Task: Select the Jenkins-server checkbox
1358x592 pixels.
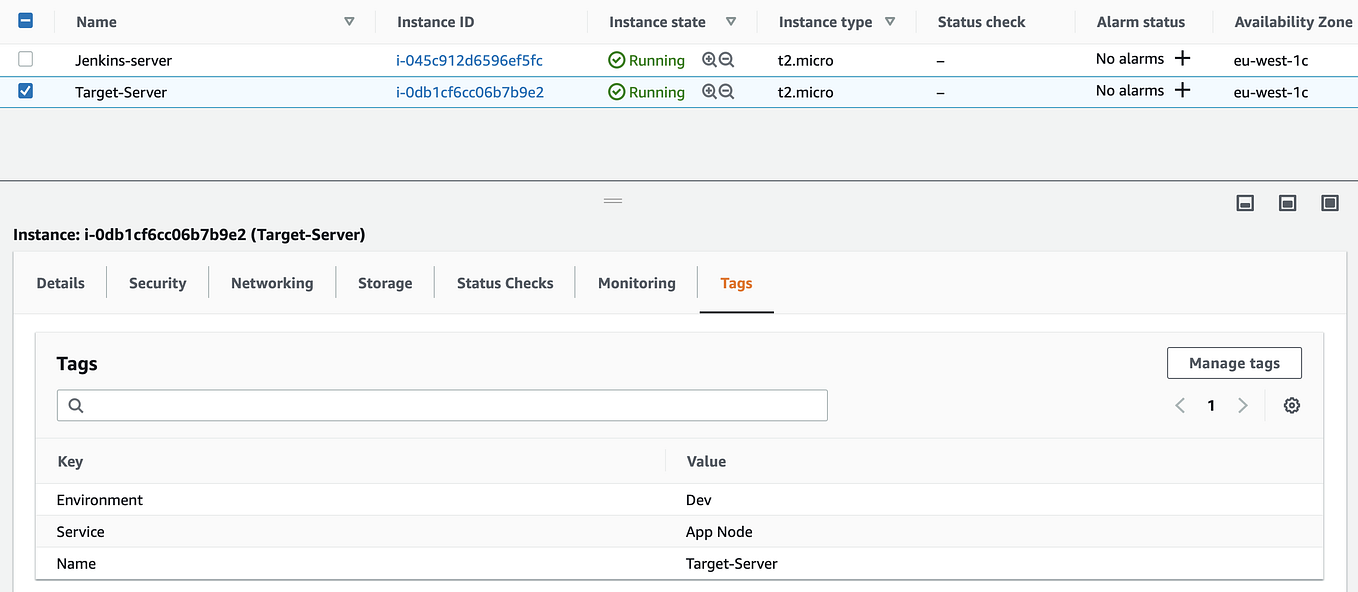Action: coord(26,60)
